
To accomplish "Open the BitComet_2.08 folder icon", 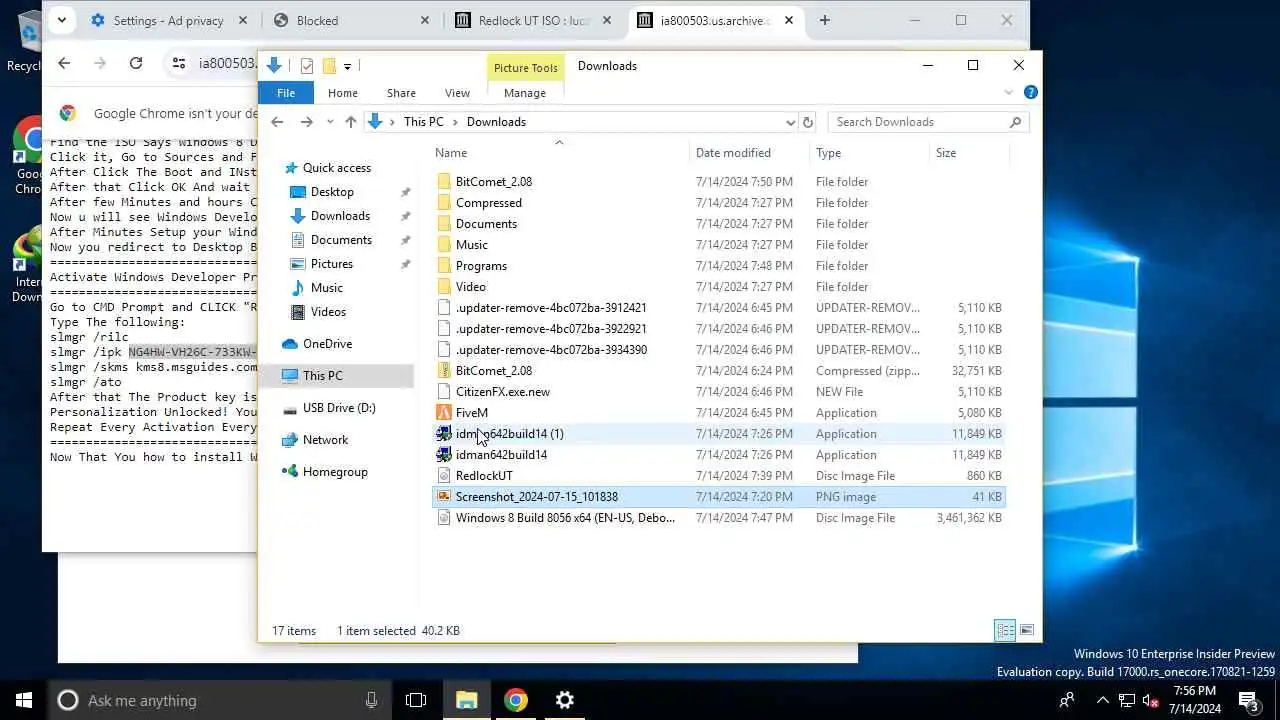I will click(444, 182).
